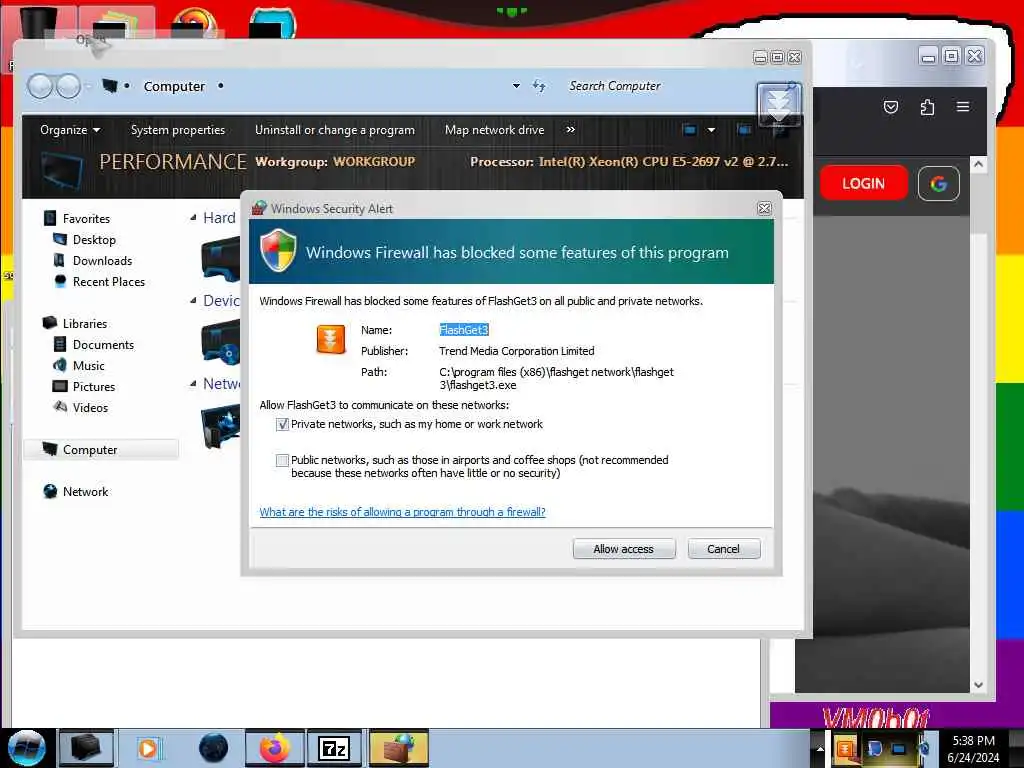This screenshot has width=1024, height=768.
Task: Select Documents library
Action: point(103,345)
